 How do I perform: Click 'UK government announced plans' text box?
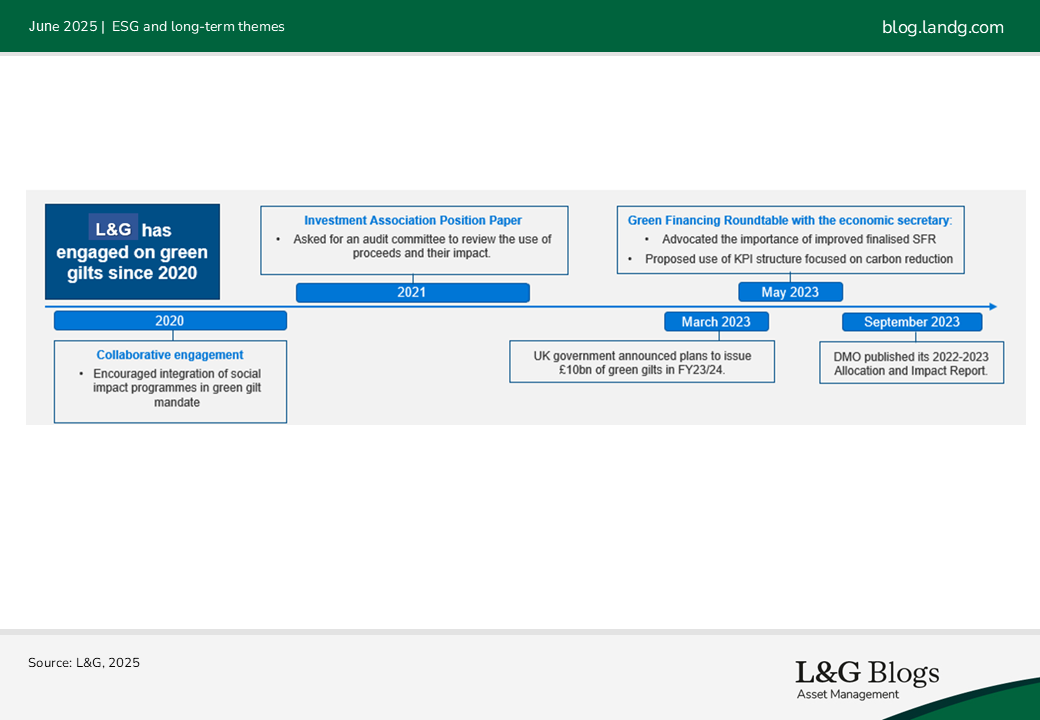pyautogui.click(x=642, y=362)
